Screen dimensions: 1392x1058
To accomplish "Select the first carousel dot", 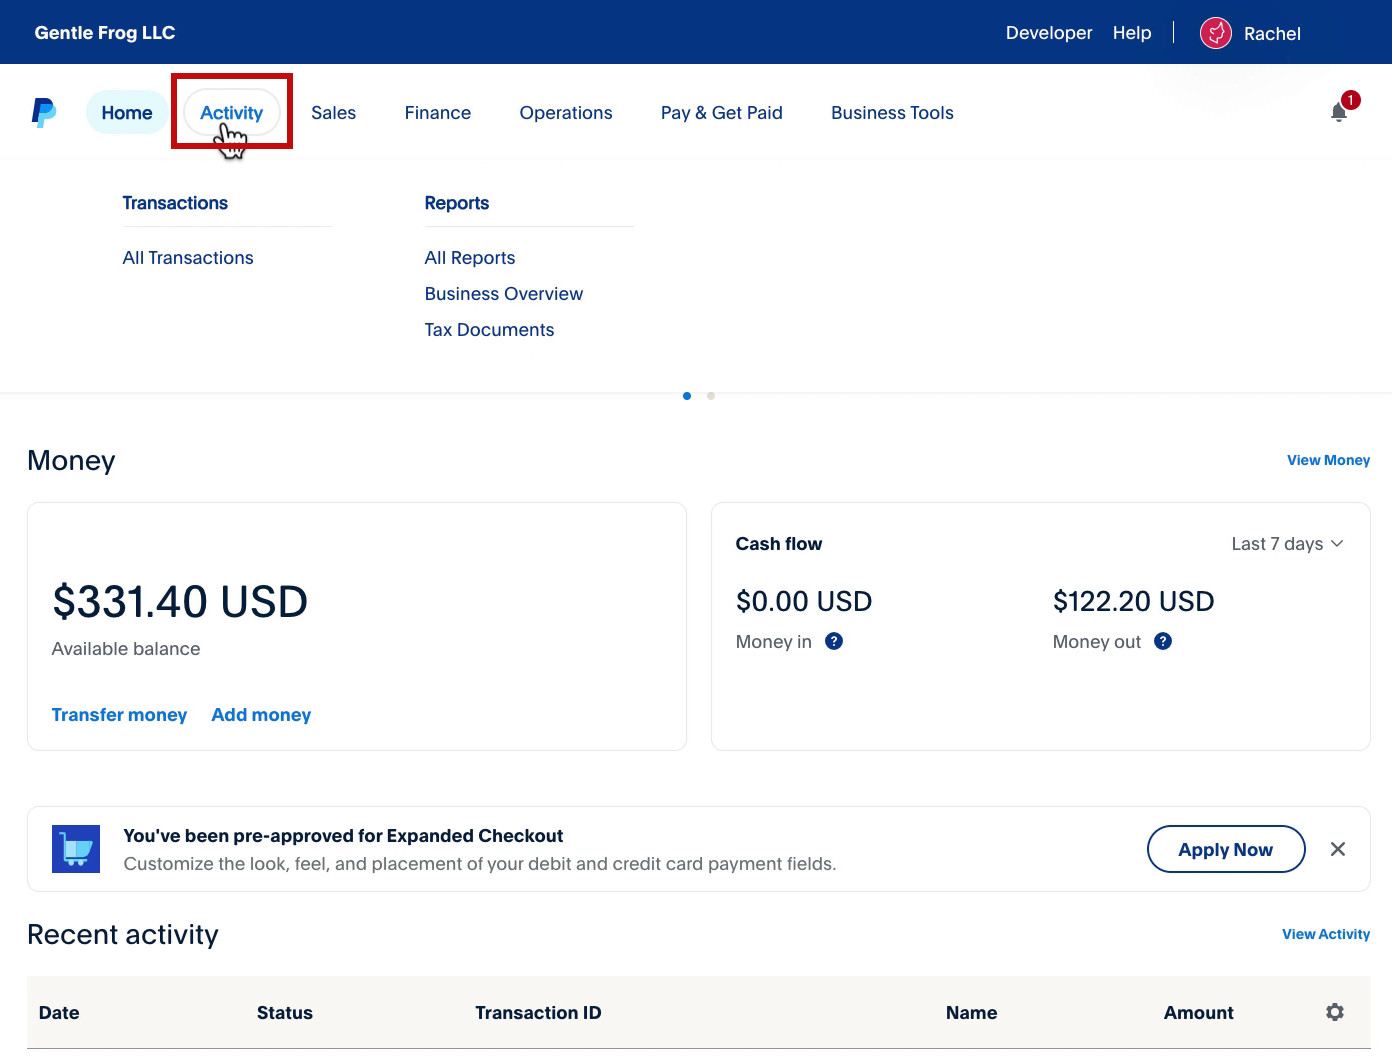I will pyautogui.click(x=687, y=396).
